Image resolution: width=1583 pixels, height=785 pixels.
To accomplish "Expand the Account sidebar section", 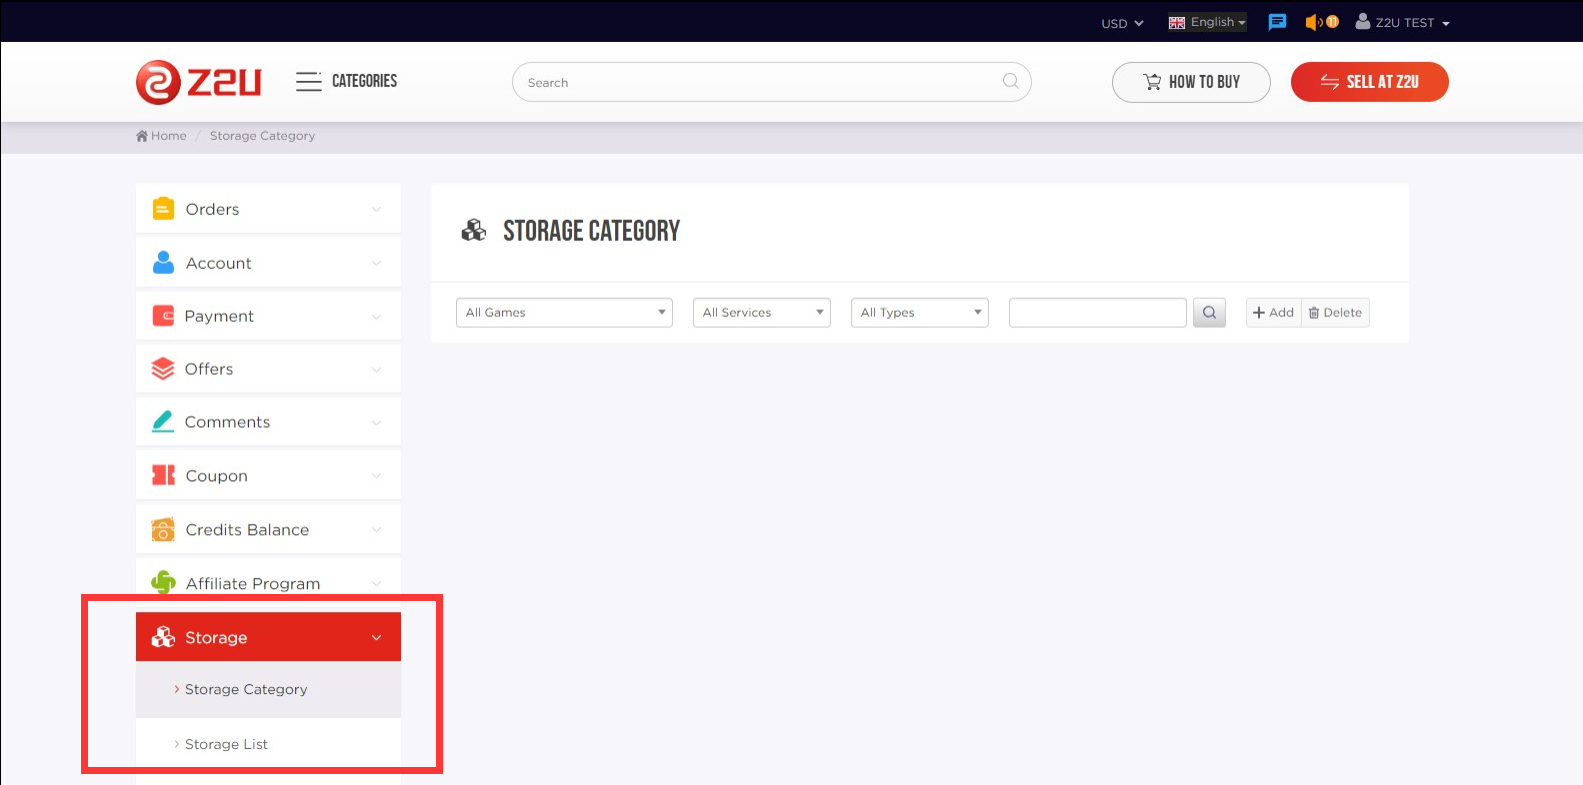I will click(x=268, y=263).
